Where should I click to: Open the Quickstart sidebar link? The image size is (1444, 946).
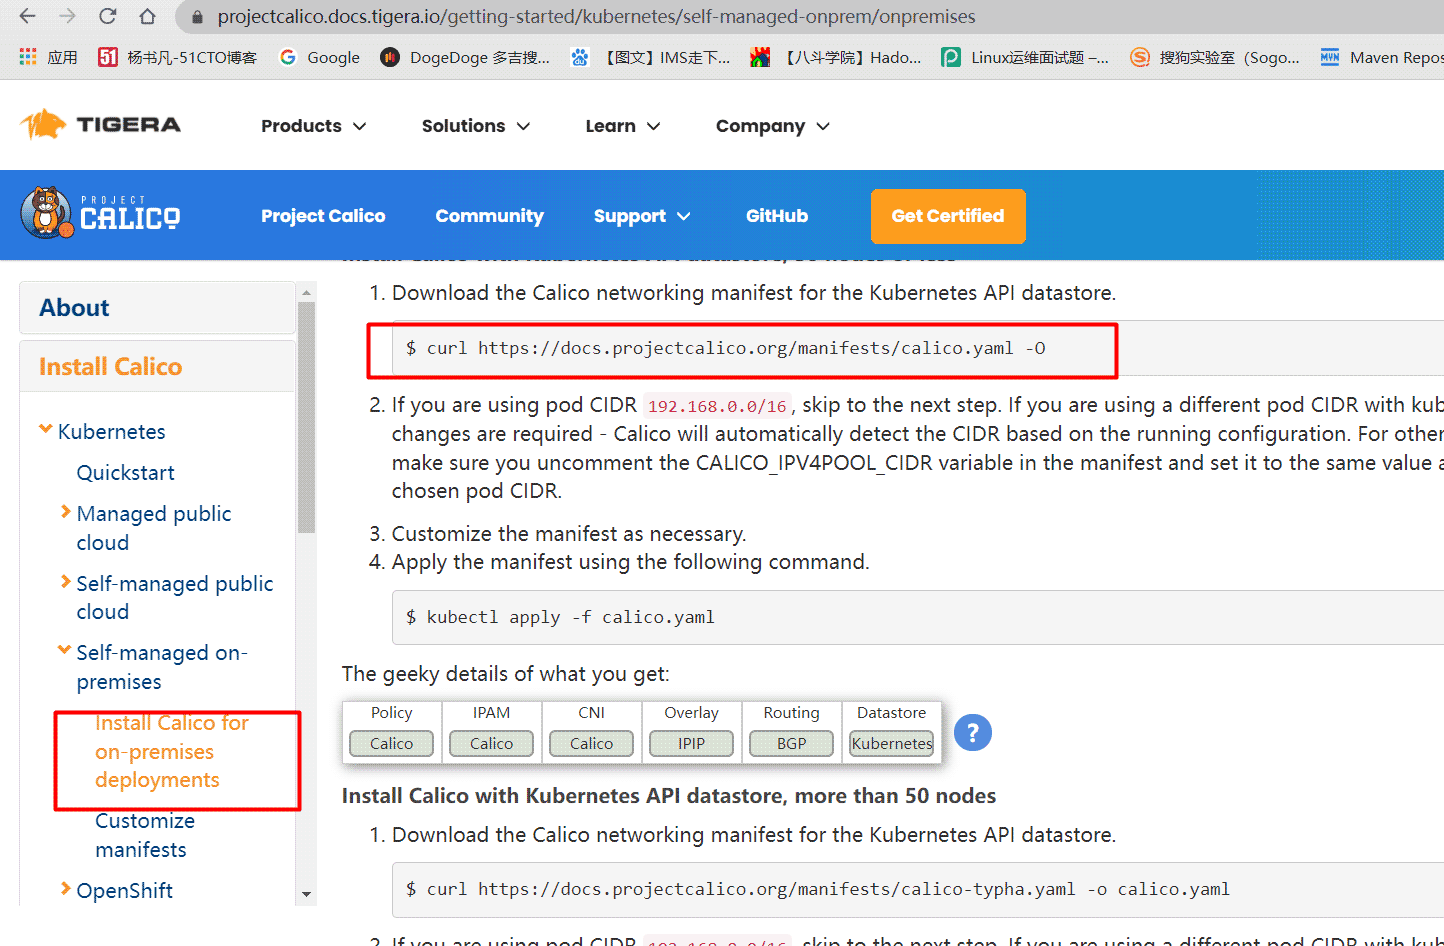coord(125,472)
